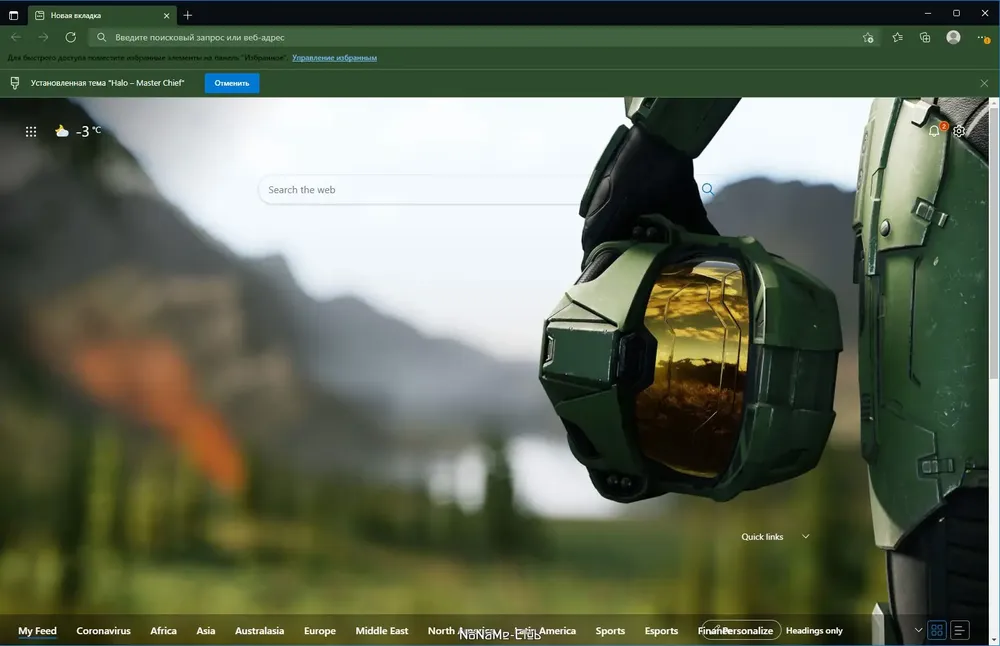This screenshot has width=1000, height=646.
Task: Add this page to favorites star
Action: point(868,38)
